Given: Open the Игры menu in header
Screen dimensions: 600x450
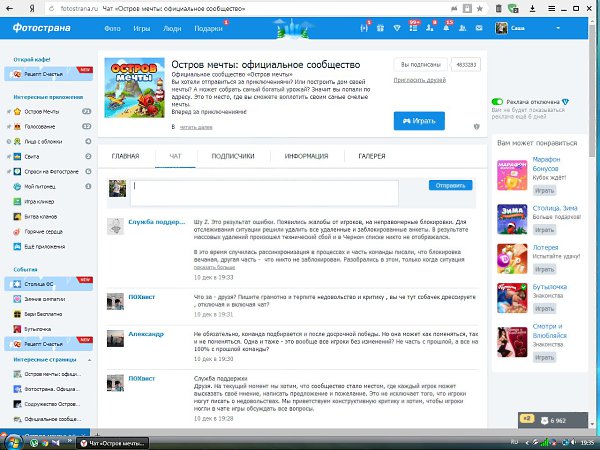Looking at the screenshot, I should point(144,29).
